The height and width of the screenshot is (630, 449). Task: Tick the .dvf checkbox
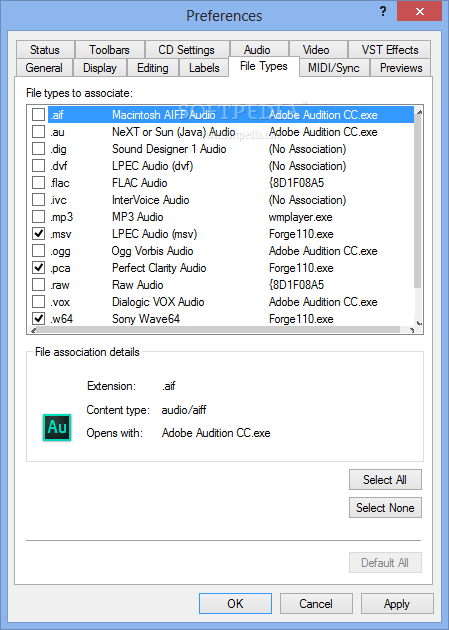click(x=39, y=166)
